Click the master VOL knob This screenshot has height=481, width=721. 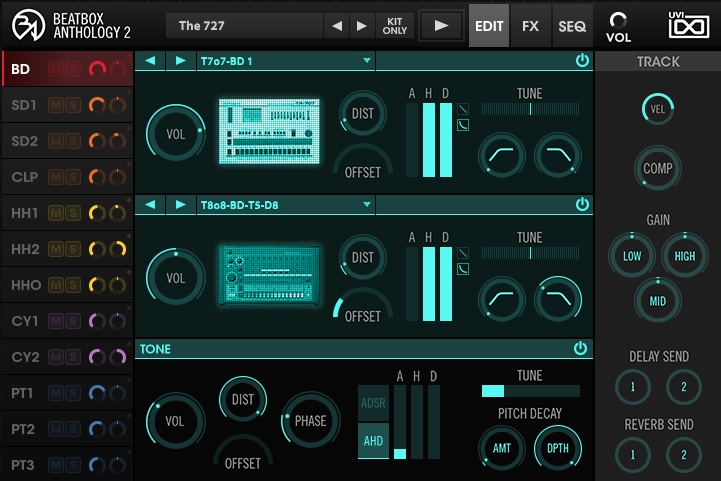point(618,20)
